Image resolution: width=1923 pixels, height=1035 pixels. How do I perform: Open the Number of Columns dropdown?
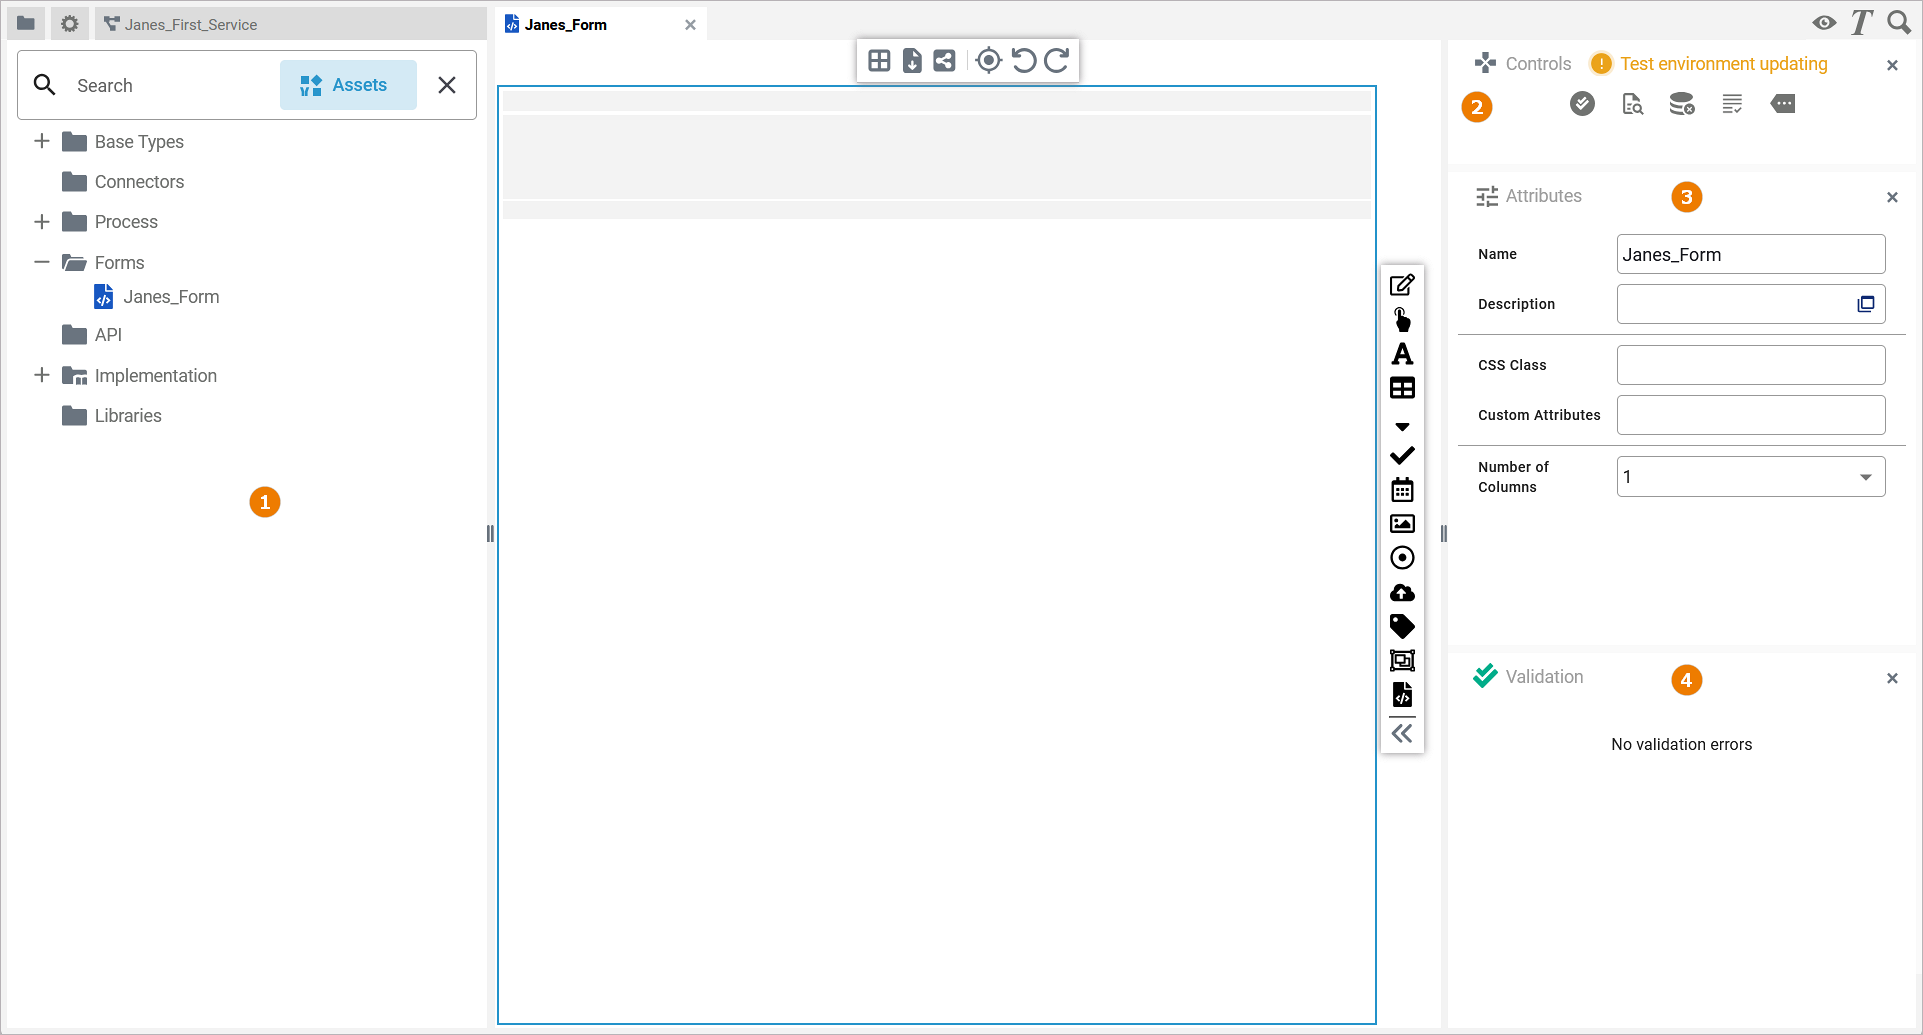pos(1864,477)
